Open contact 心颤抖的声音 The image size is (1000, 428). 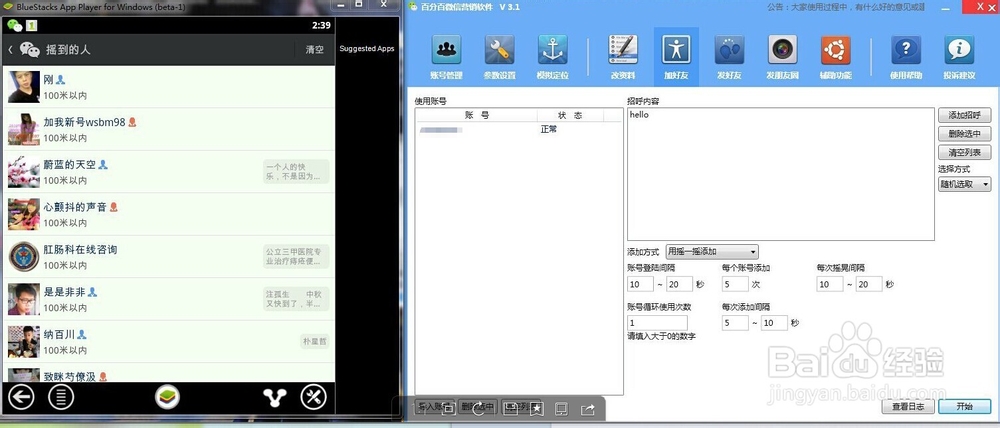click(169, 214)
